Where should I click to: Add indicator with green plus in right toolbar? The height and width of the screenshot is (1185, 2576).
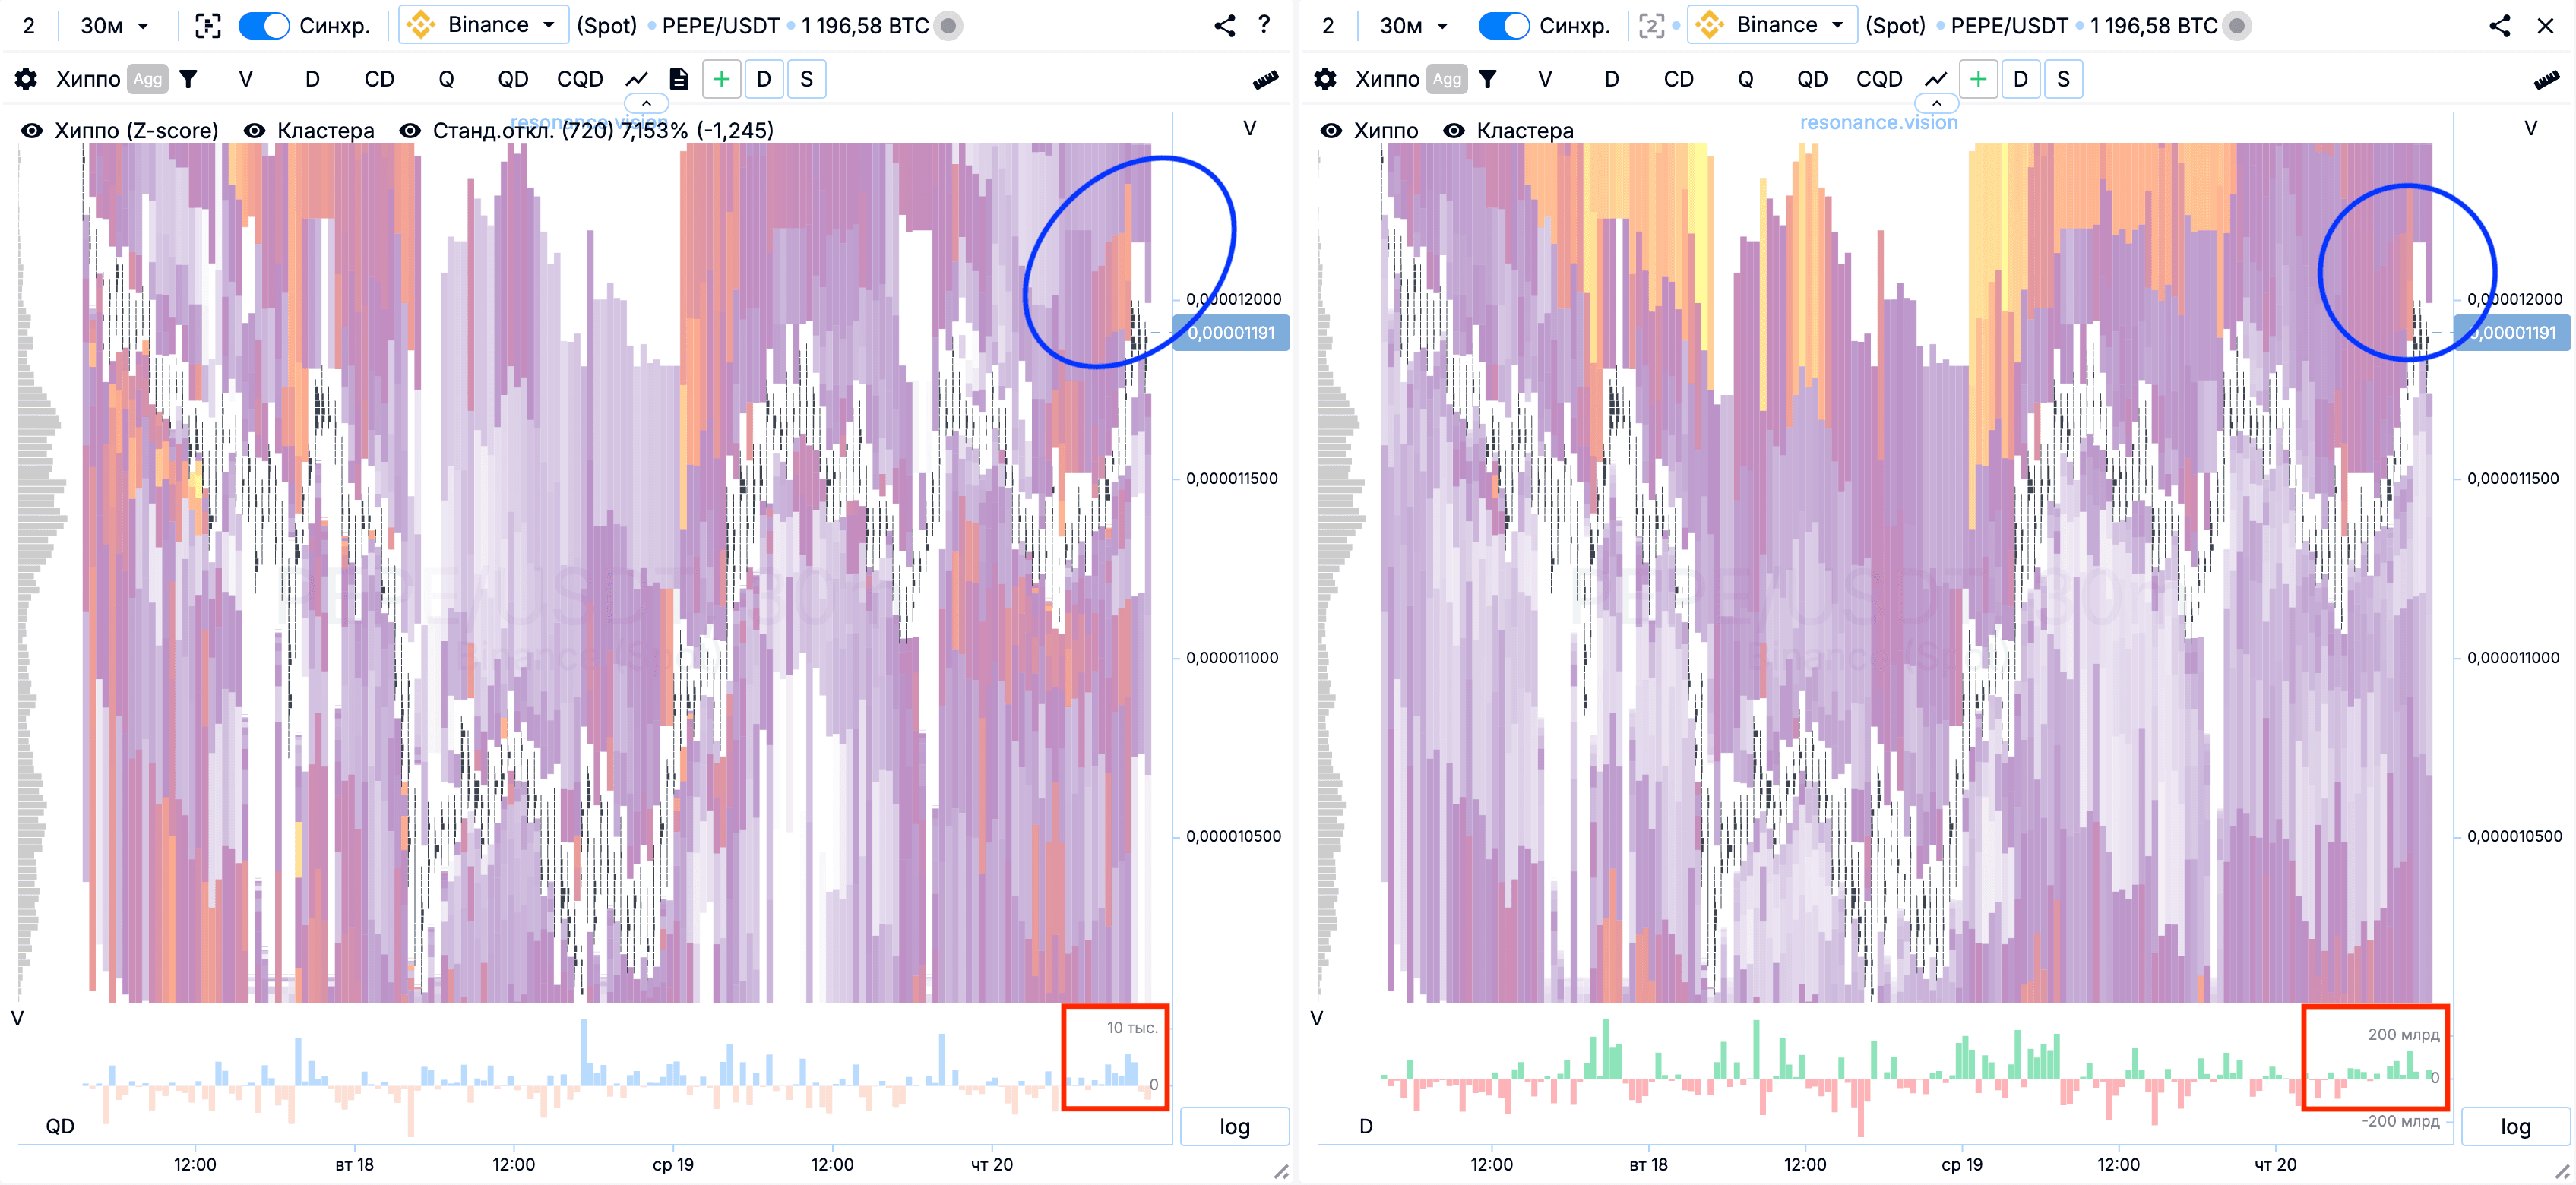pyautogui.click(x=1978, y=79)
